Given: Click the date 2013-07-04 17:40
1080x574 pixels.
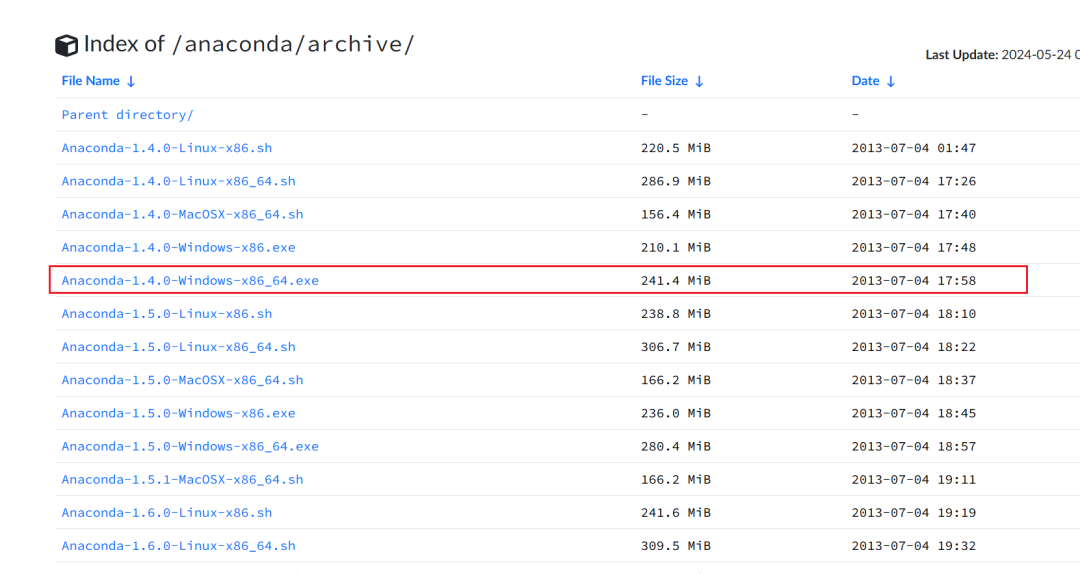Looking at the screenshot, I should pyautogui.click(x=914, y=214).
